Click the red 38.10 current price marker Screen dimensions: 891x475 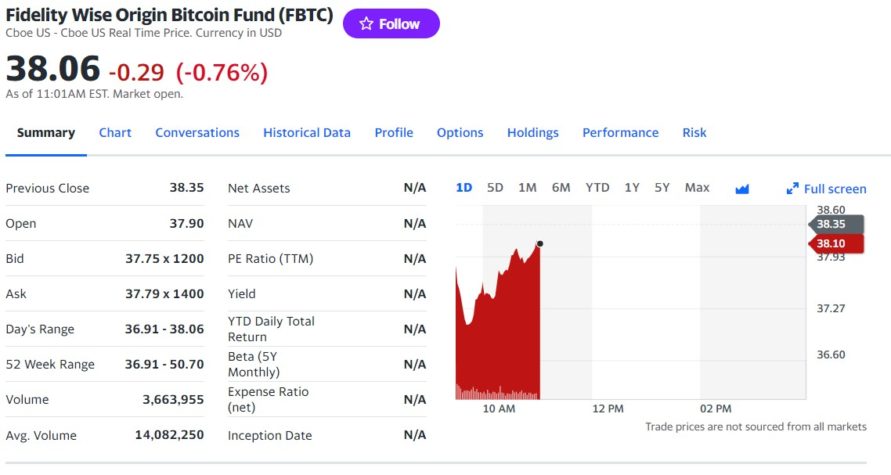pos(836,244)
